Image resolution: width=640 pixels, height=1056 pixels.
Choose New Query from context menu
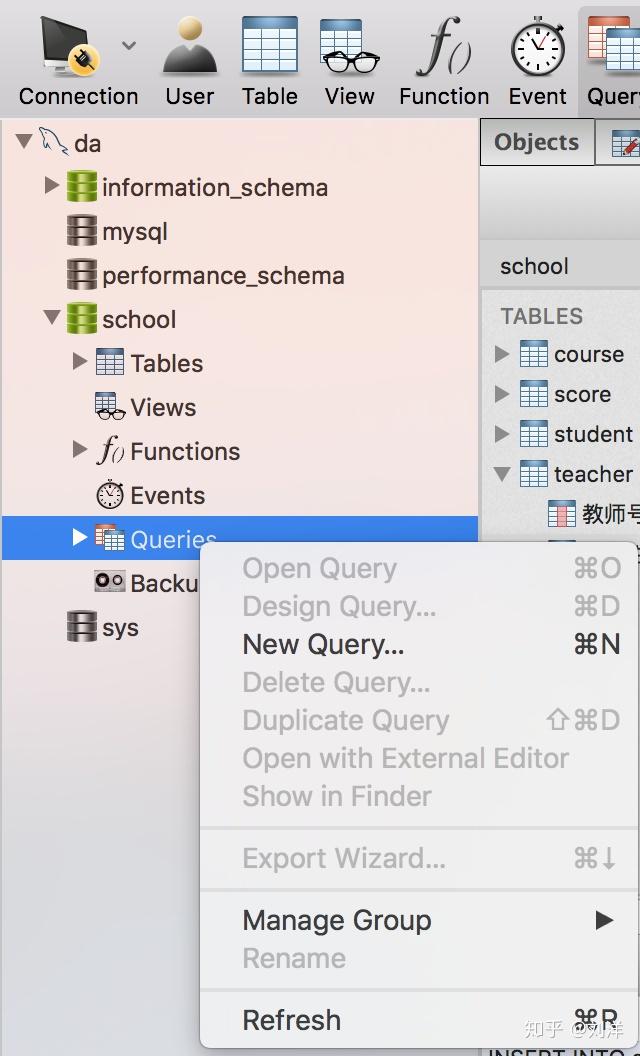pos(323,645)
